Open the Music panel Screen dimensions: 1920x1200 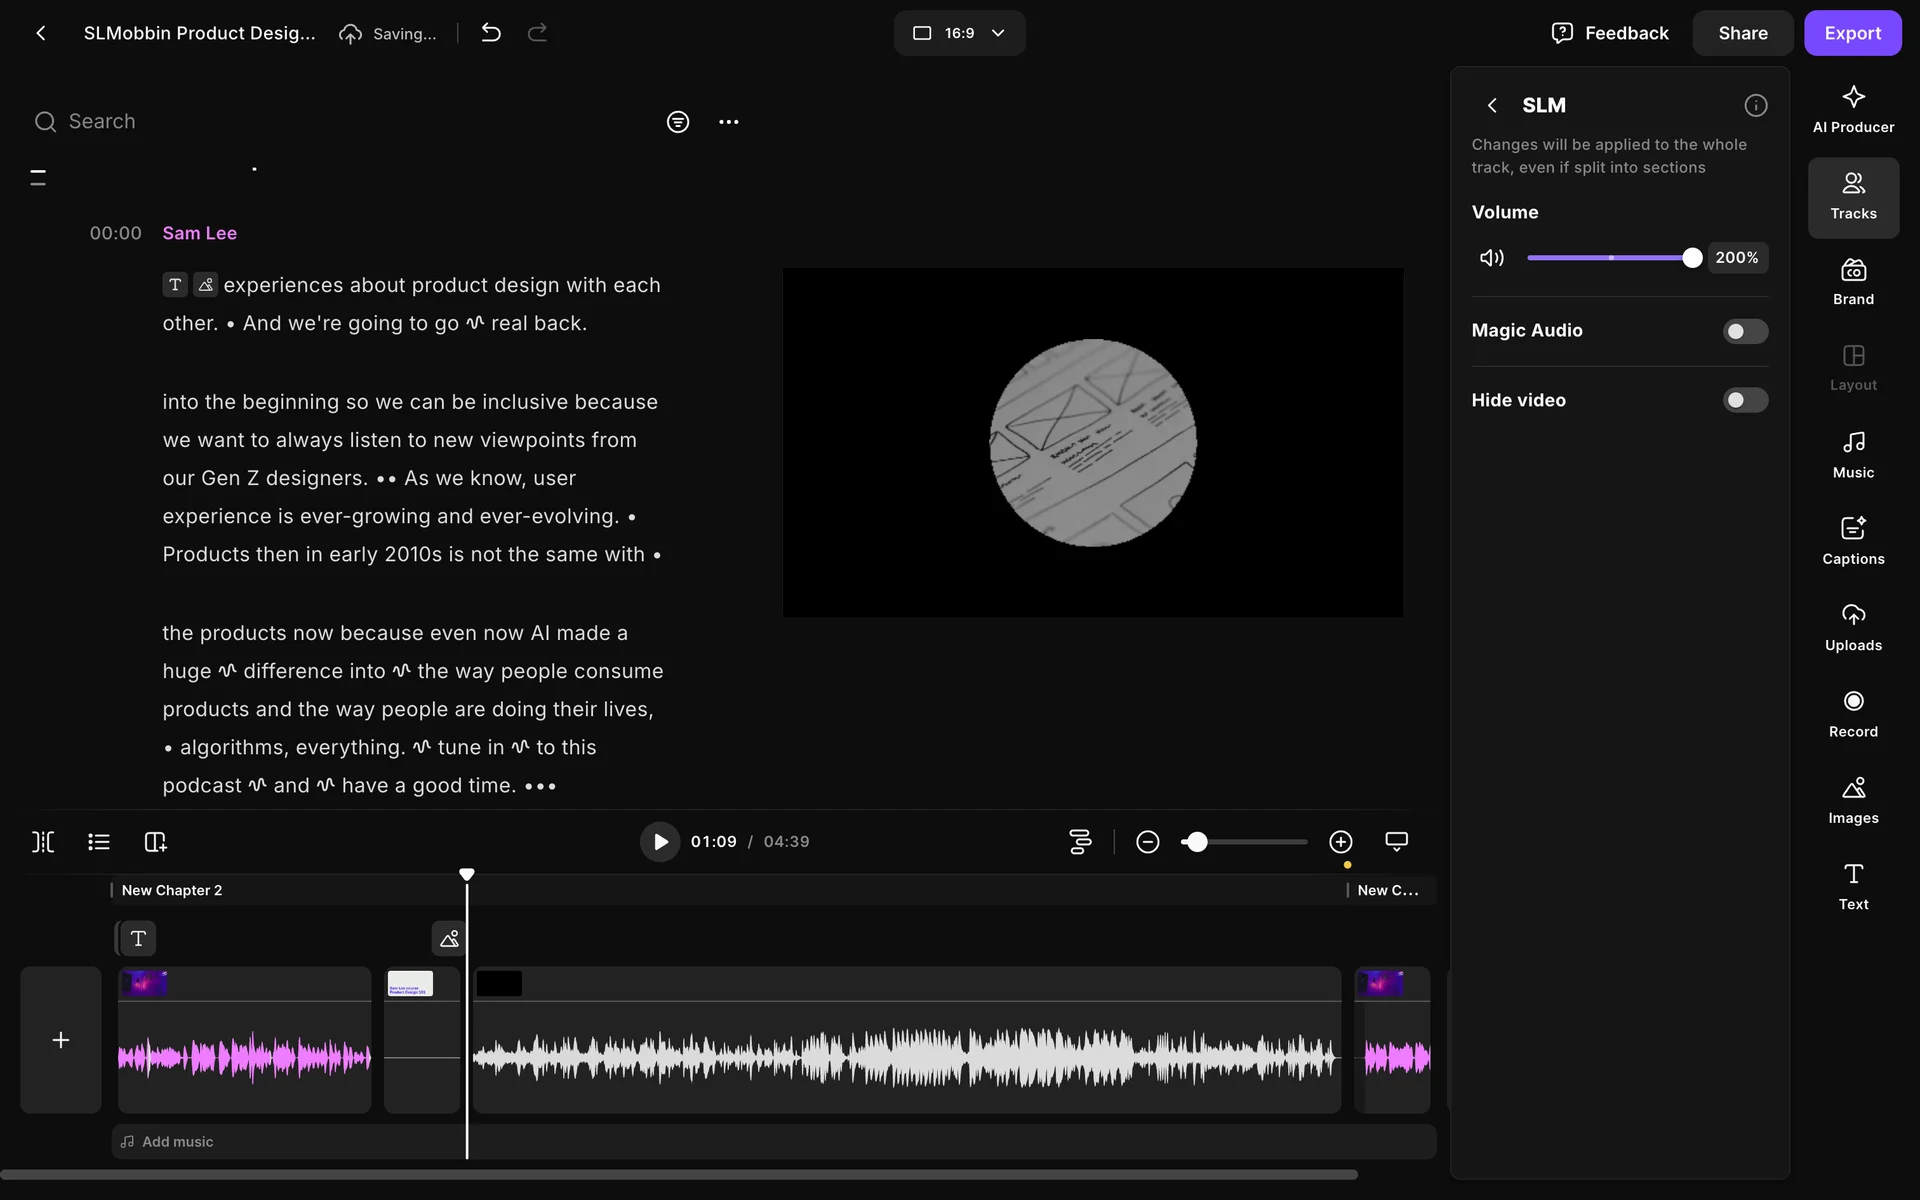(x=1852, y=455)
